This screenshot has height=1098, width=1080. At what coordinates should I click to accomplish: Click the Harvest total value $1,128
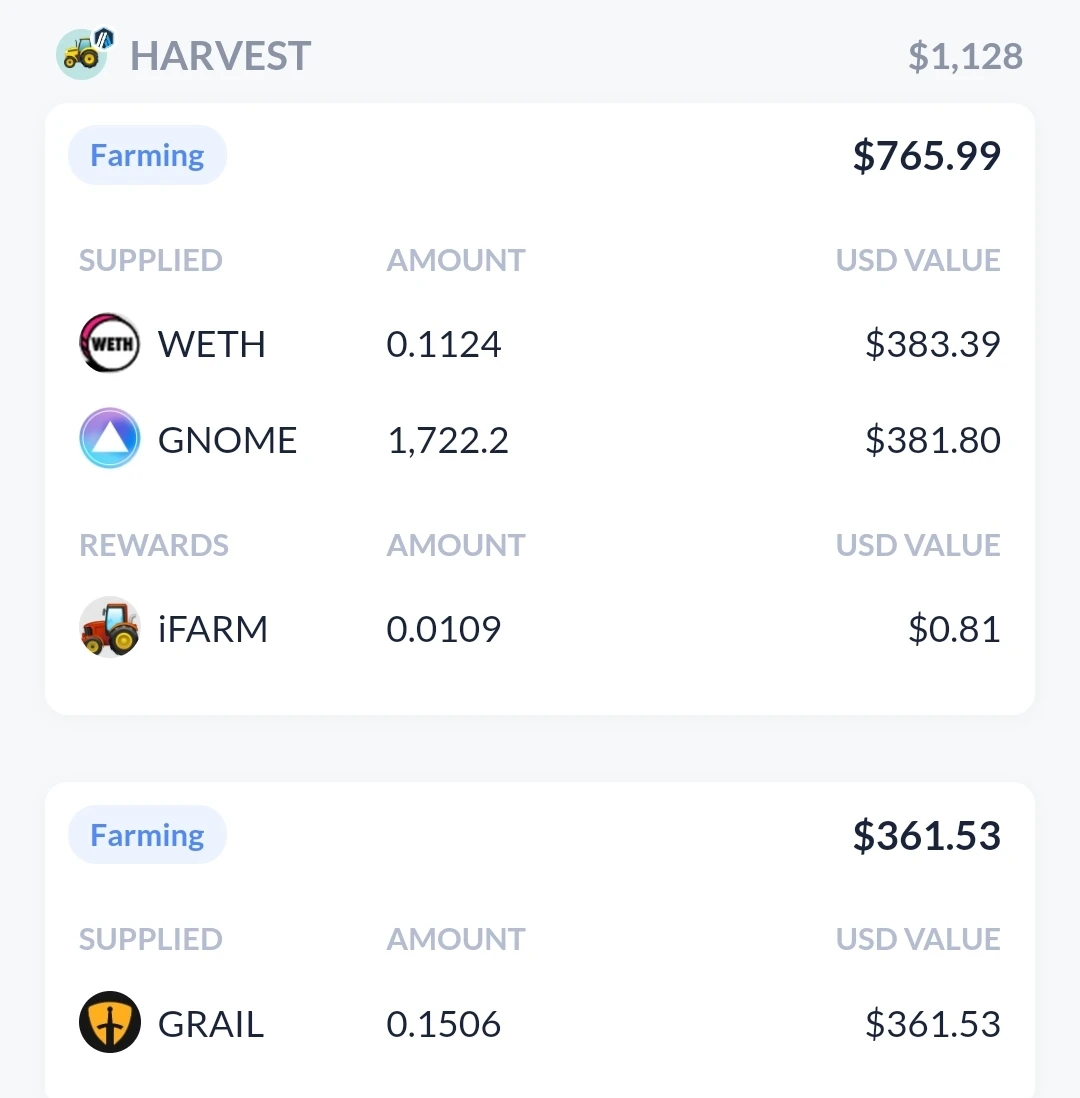[x=965, y=57]
